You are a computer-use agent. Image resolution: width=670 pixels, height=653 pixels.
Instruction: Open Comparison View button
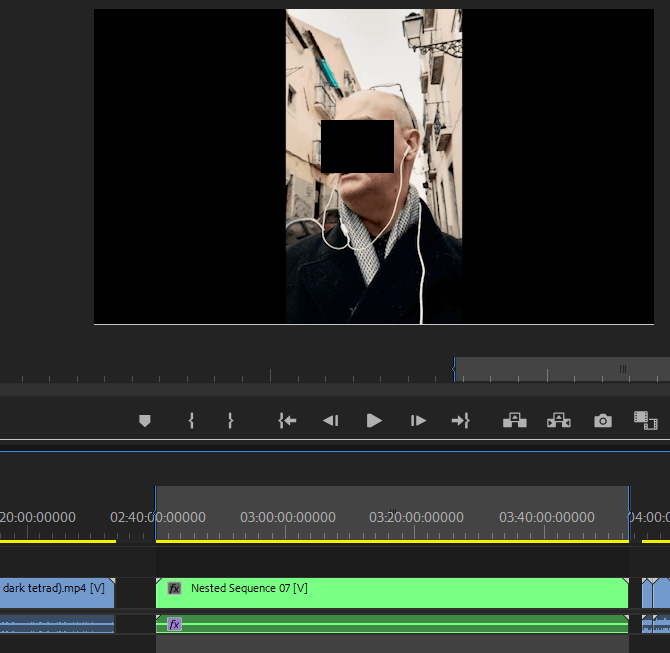645,421
